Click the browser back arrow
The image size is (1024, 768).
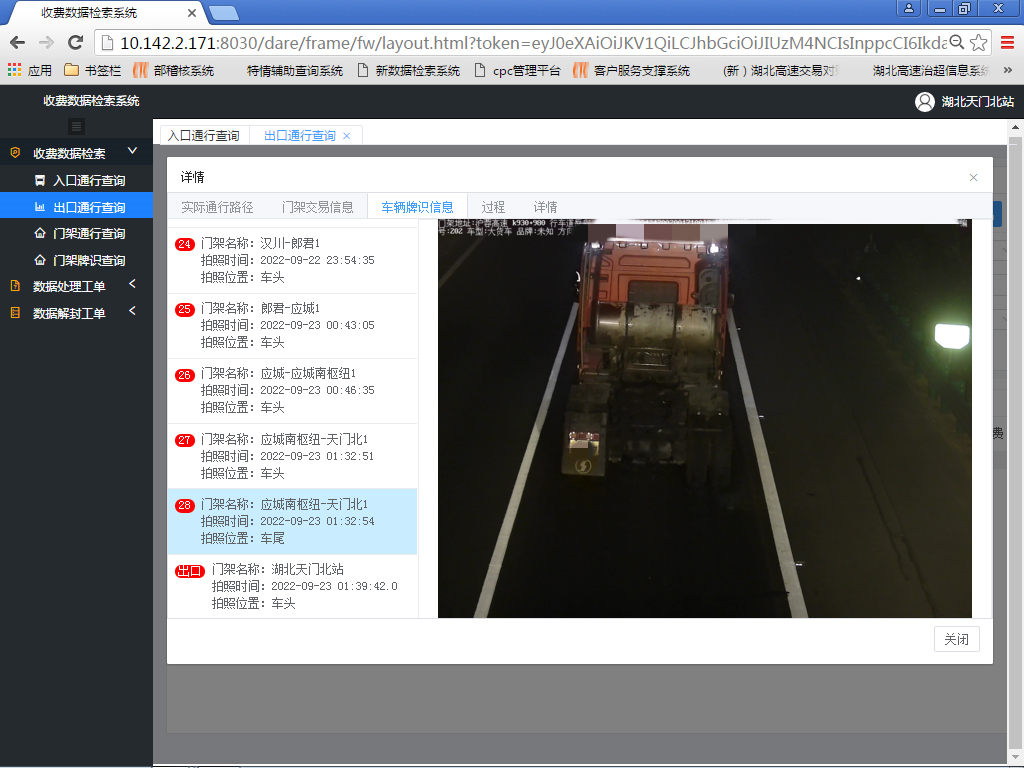click(x=18, y=43)
